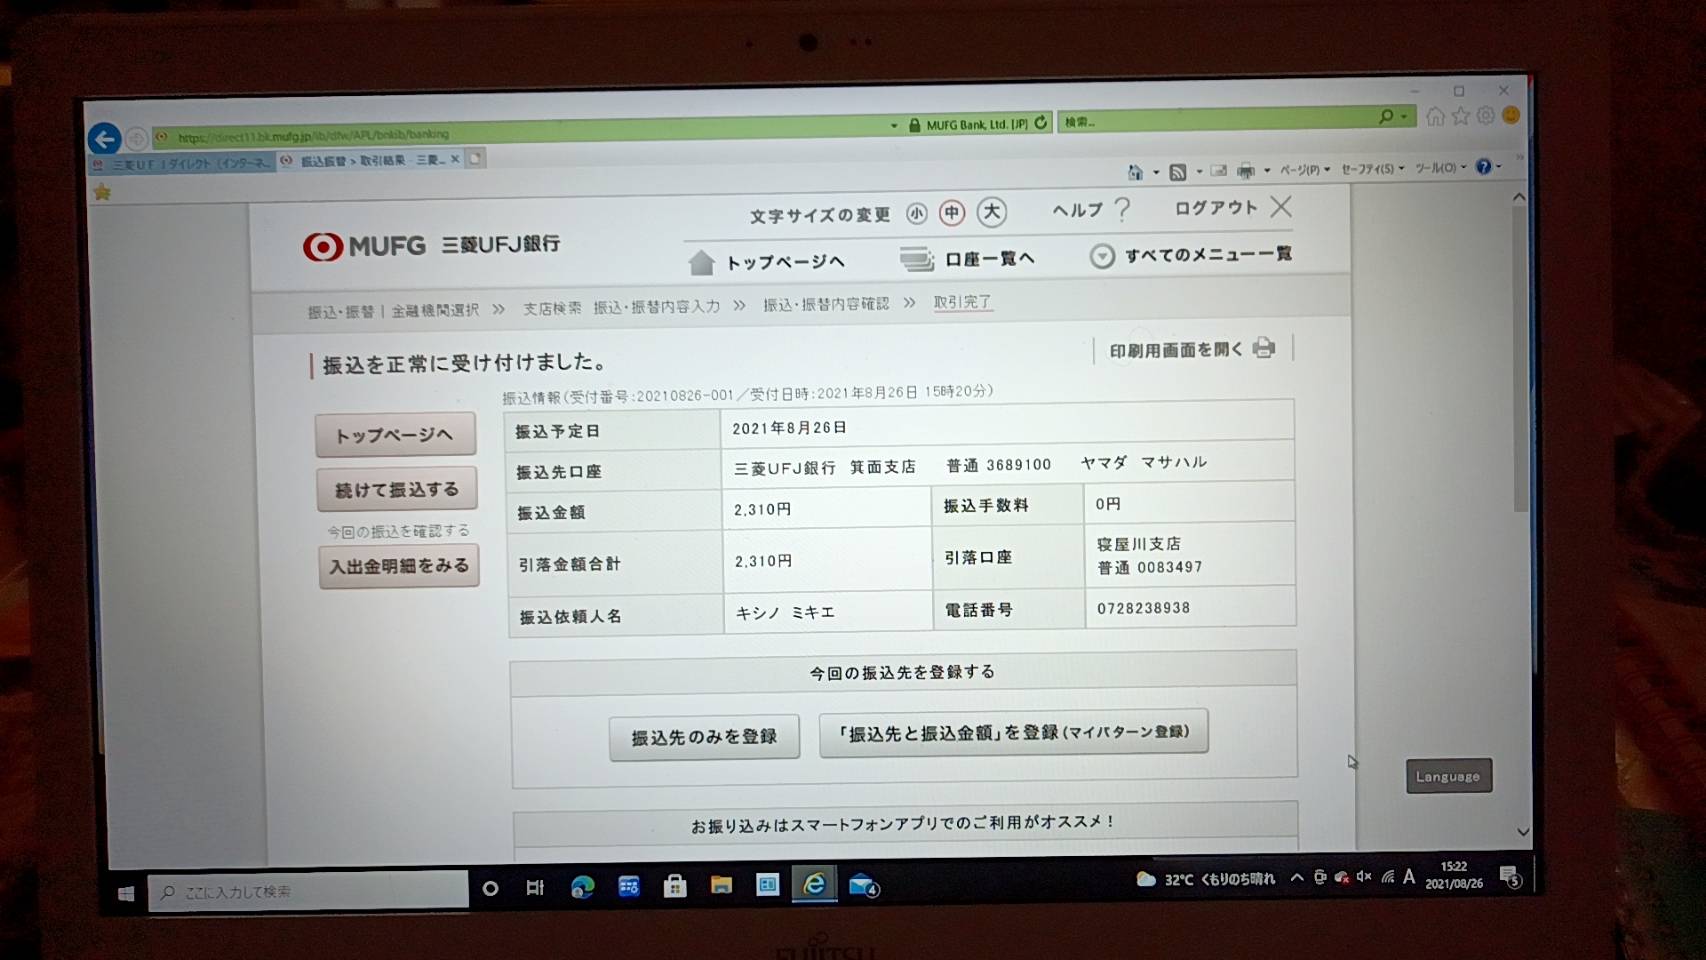Expand the dropdown arrow next to Home icon

tap(1156, 173)
